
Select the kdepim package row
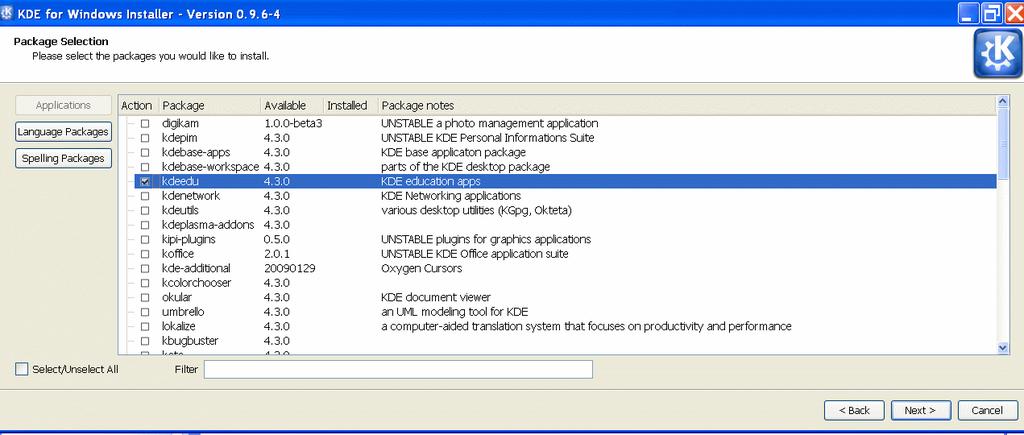566,138
